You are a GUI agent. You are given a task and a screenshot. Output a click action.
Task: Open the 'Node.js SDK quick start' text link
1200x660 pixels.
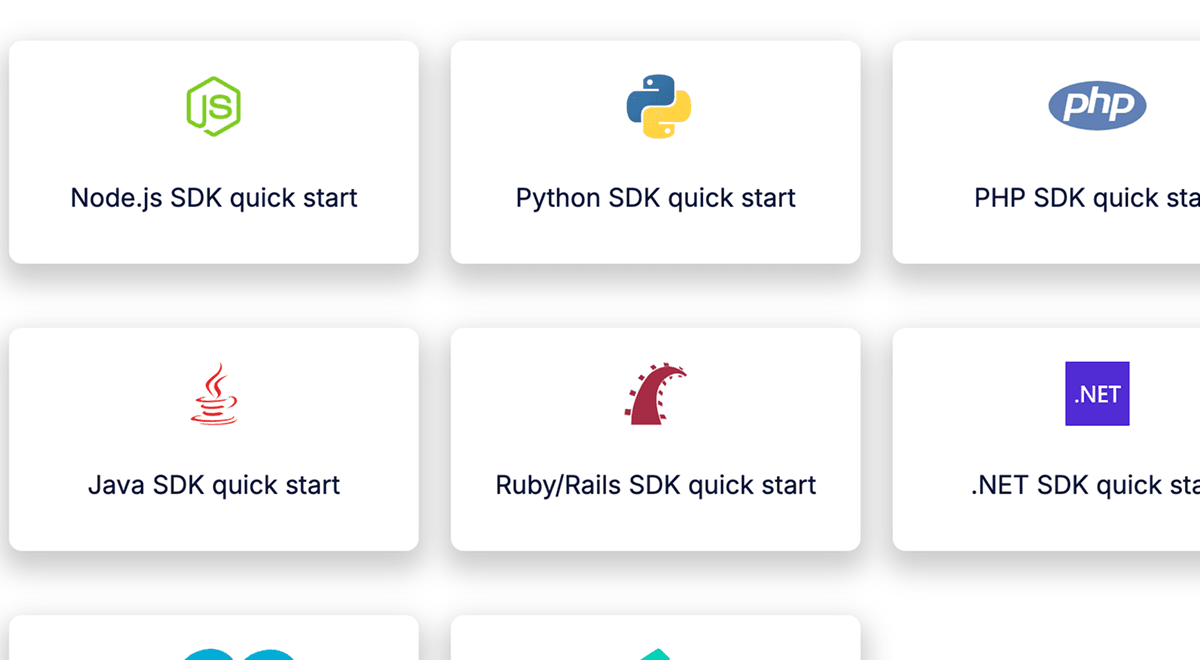214,198
